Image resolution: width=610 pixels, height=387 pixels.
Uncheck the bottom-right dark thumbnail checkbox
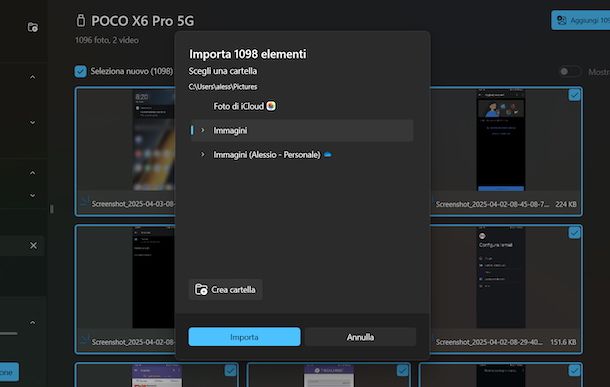pyautogui.click(x=574, y=371)
